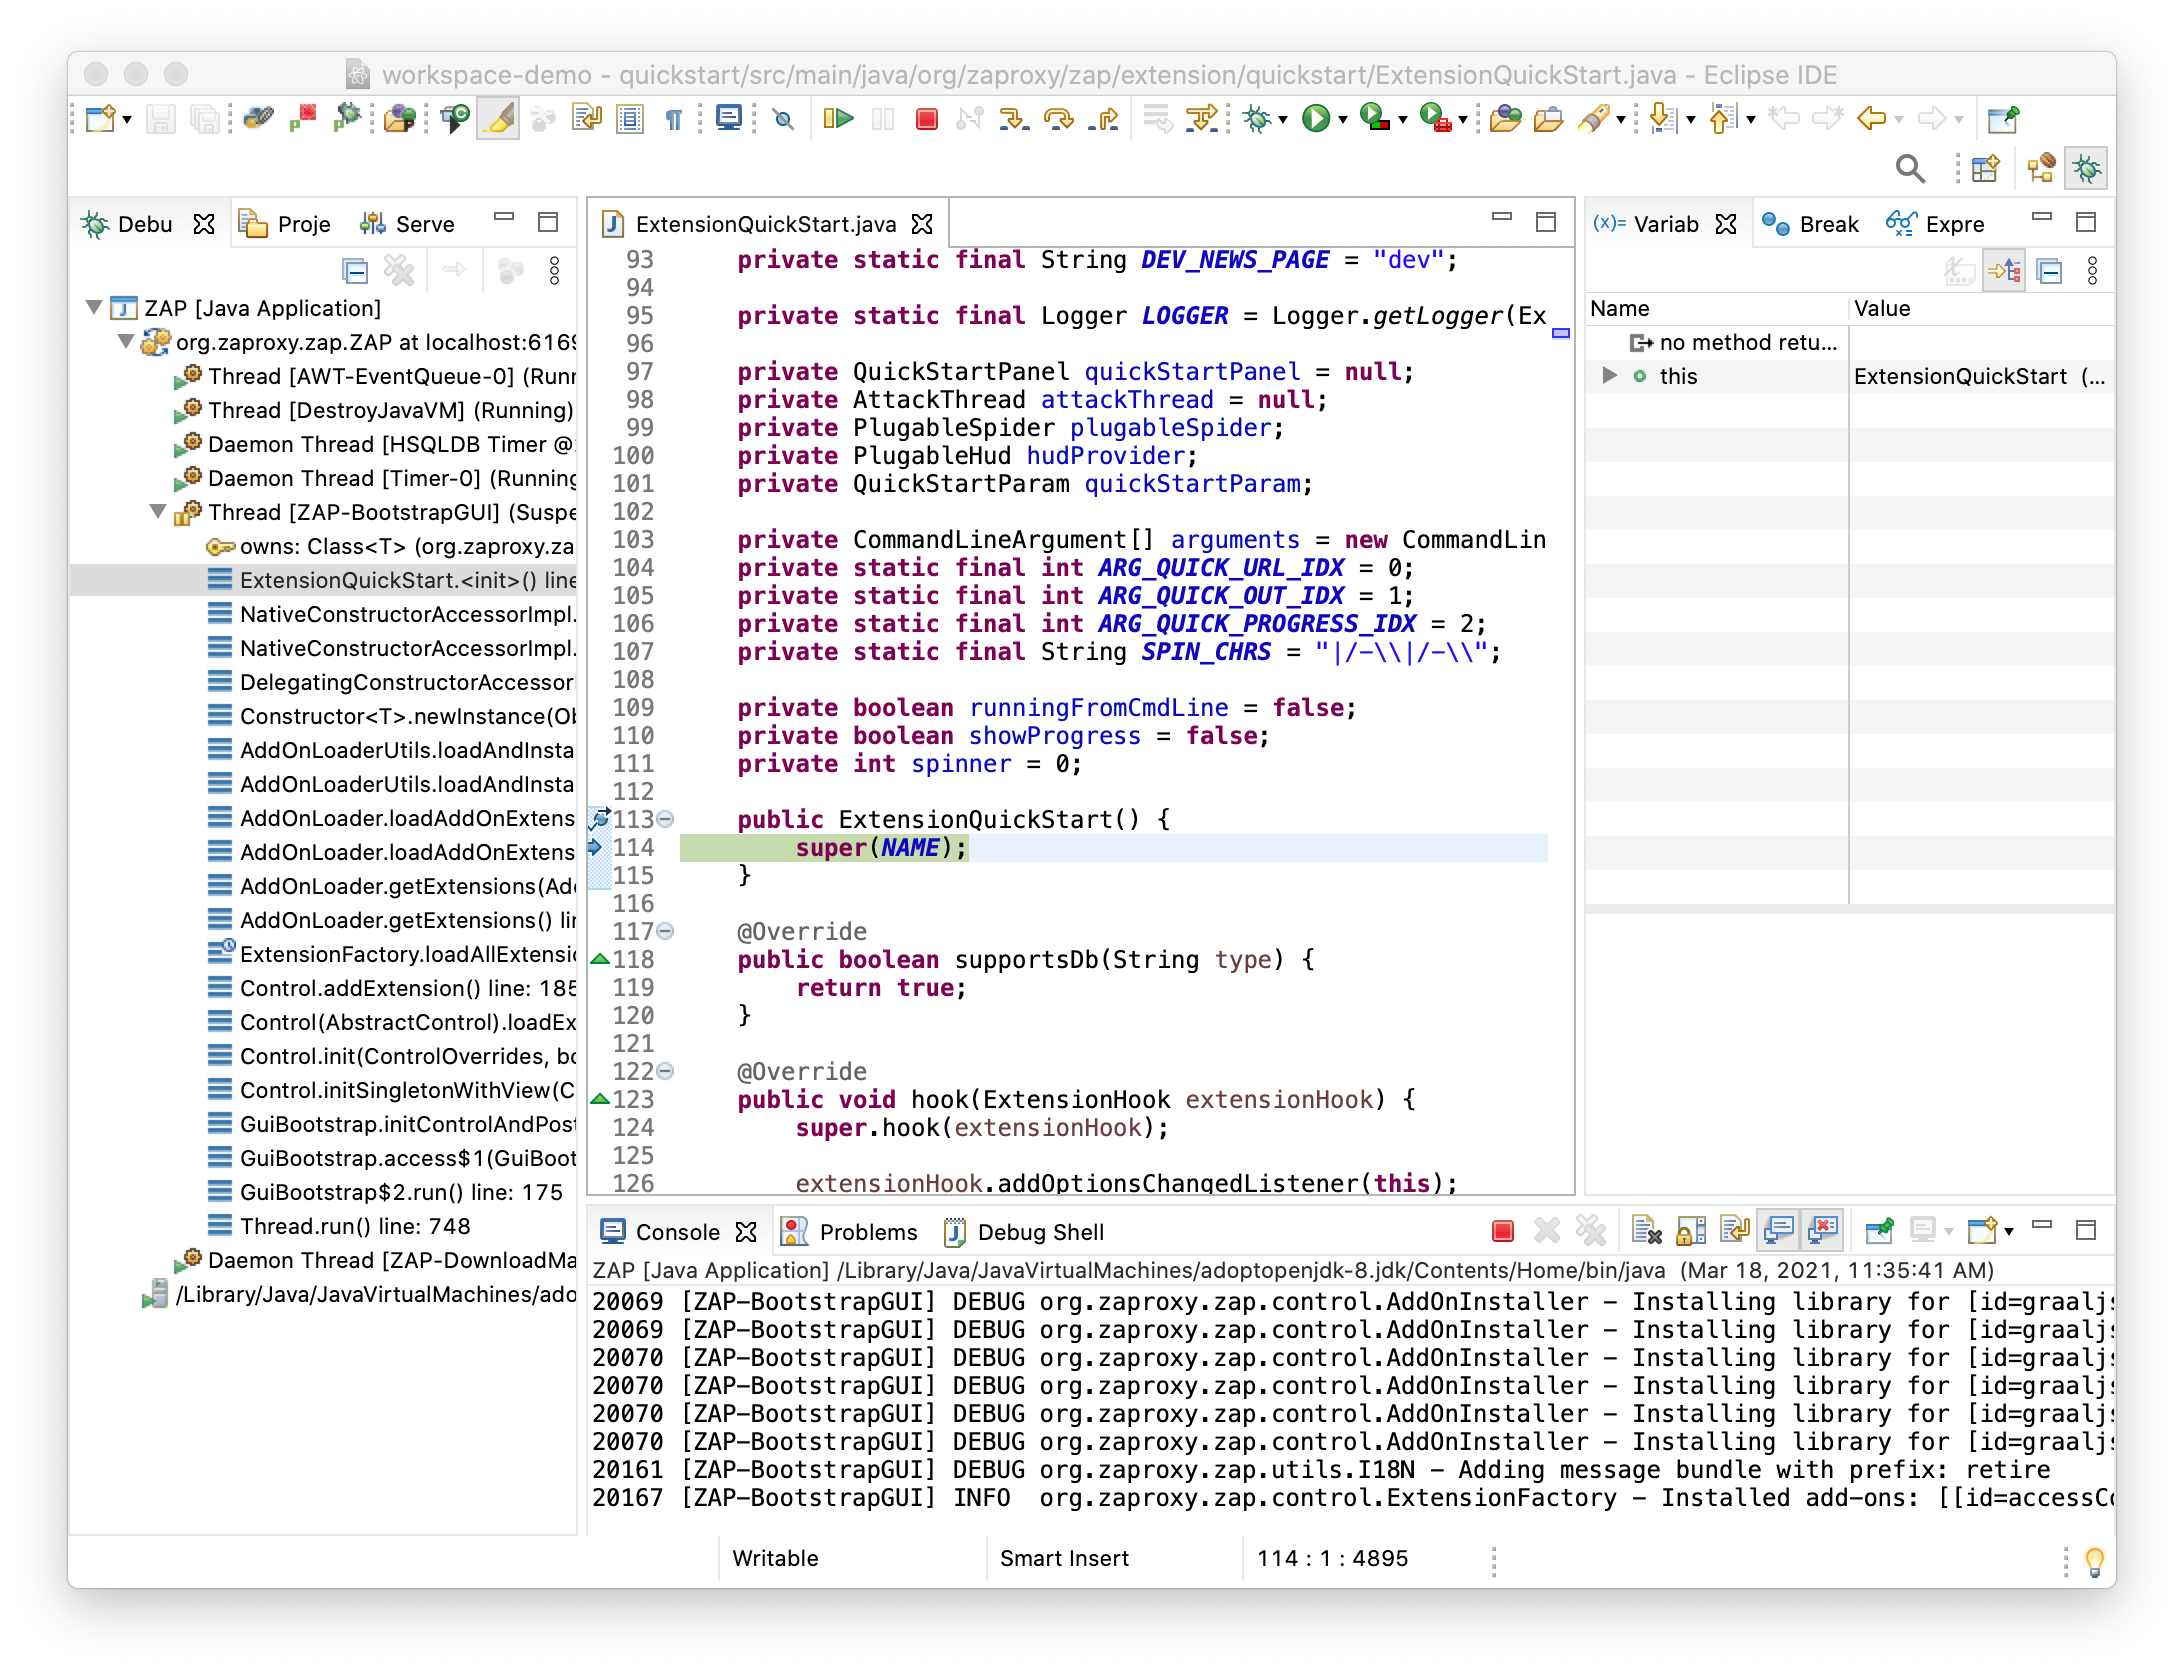Click the Smart Insert status field
The image size is (2184, 1672).
(1063, 1558)
